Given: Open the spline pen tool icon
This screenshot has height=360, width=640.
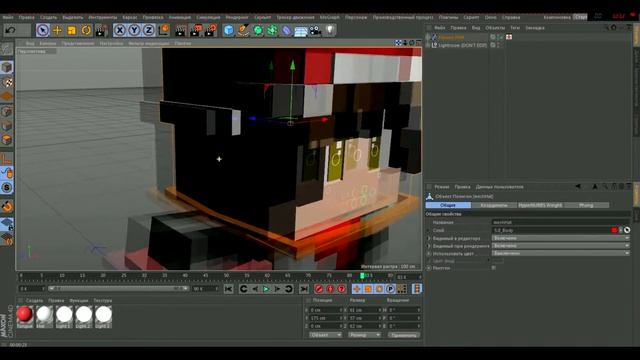Looking at the screenshot, I should tap(243, 30).
